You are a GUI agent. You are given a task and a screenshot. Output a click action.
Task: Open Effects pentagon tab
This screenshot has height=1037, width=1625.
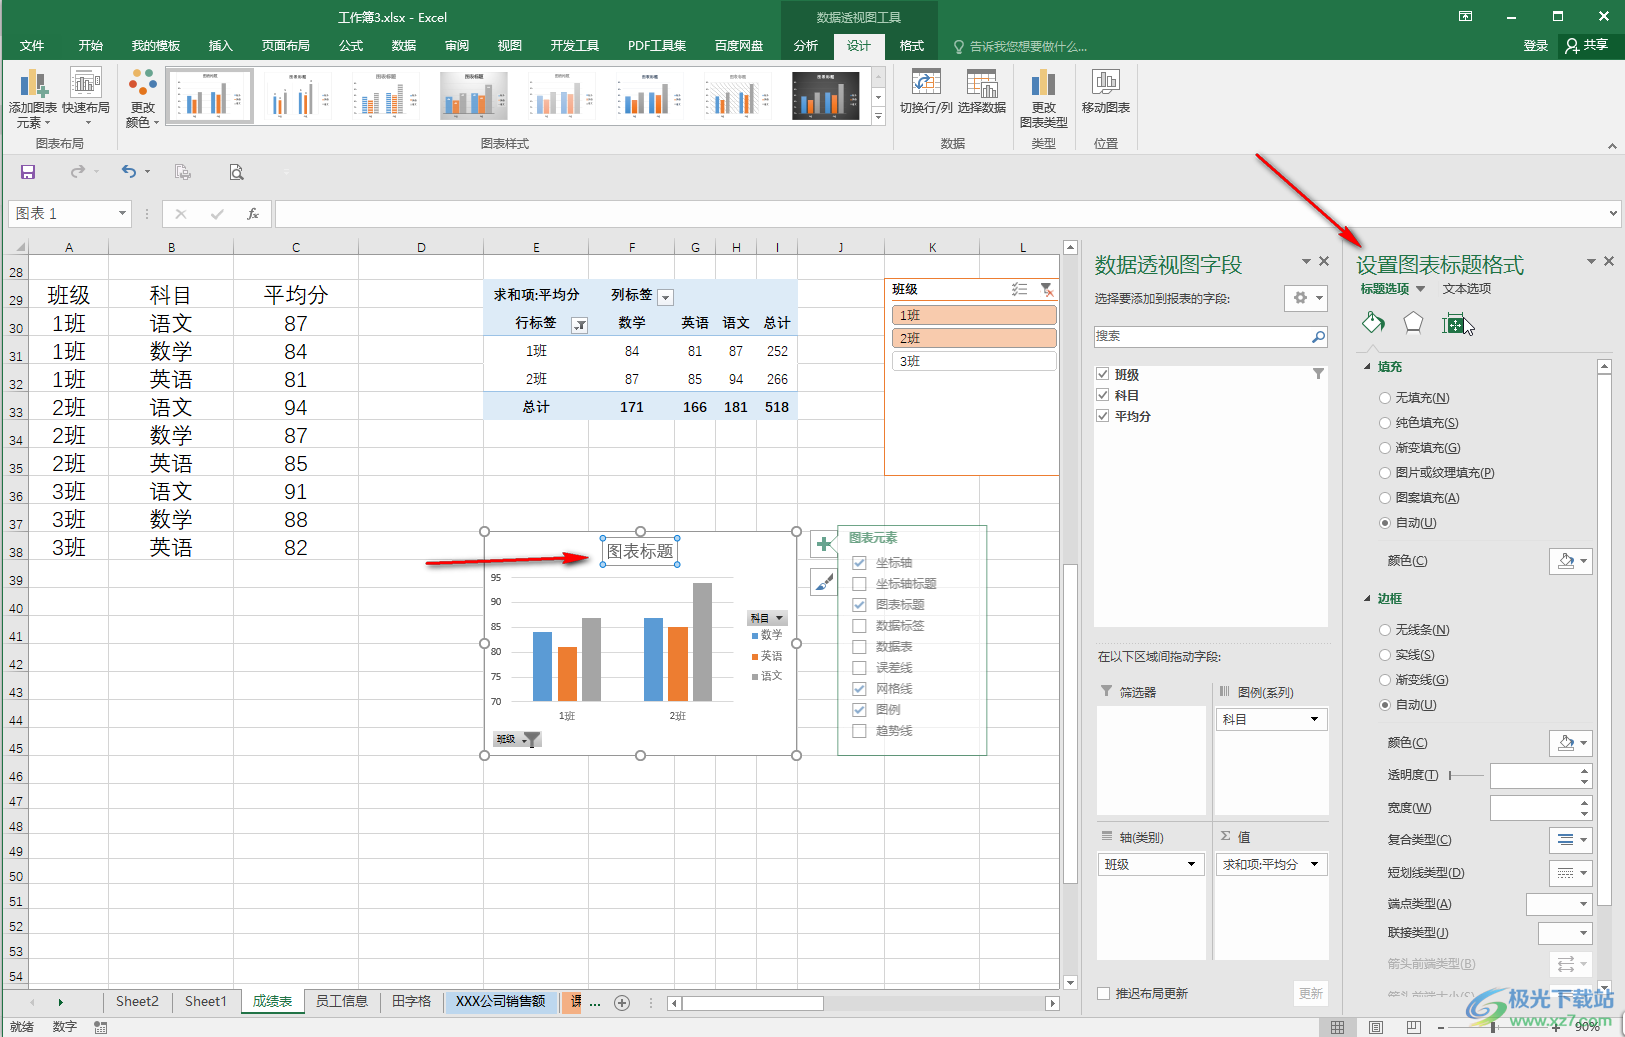point(1413,322)
